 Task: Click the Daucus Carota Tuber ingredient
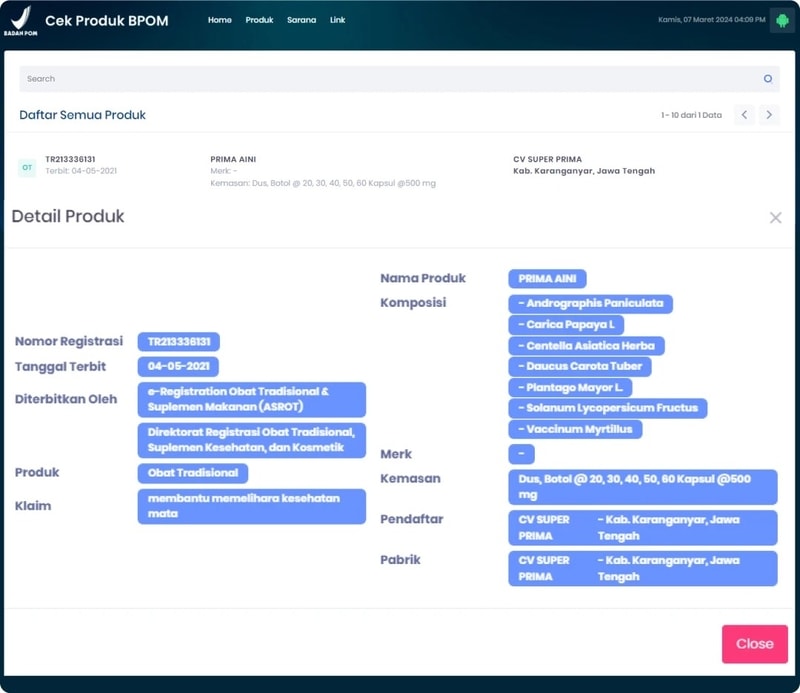580,366
